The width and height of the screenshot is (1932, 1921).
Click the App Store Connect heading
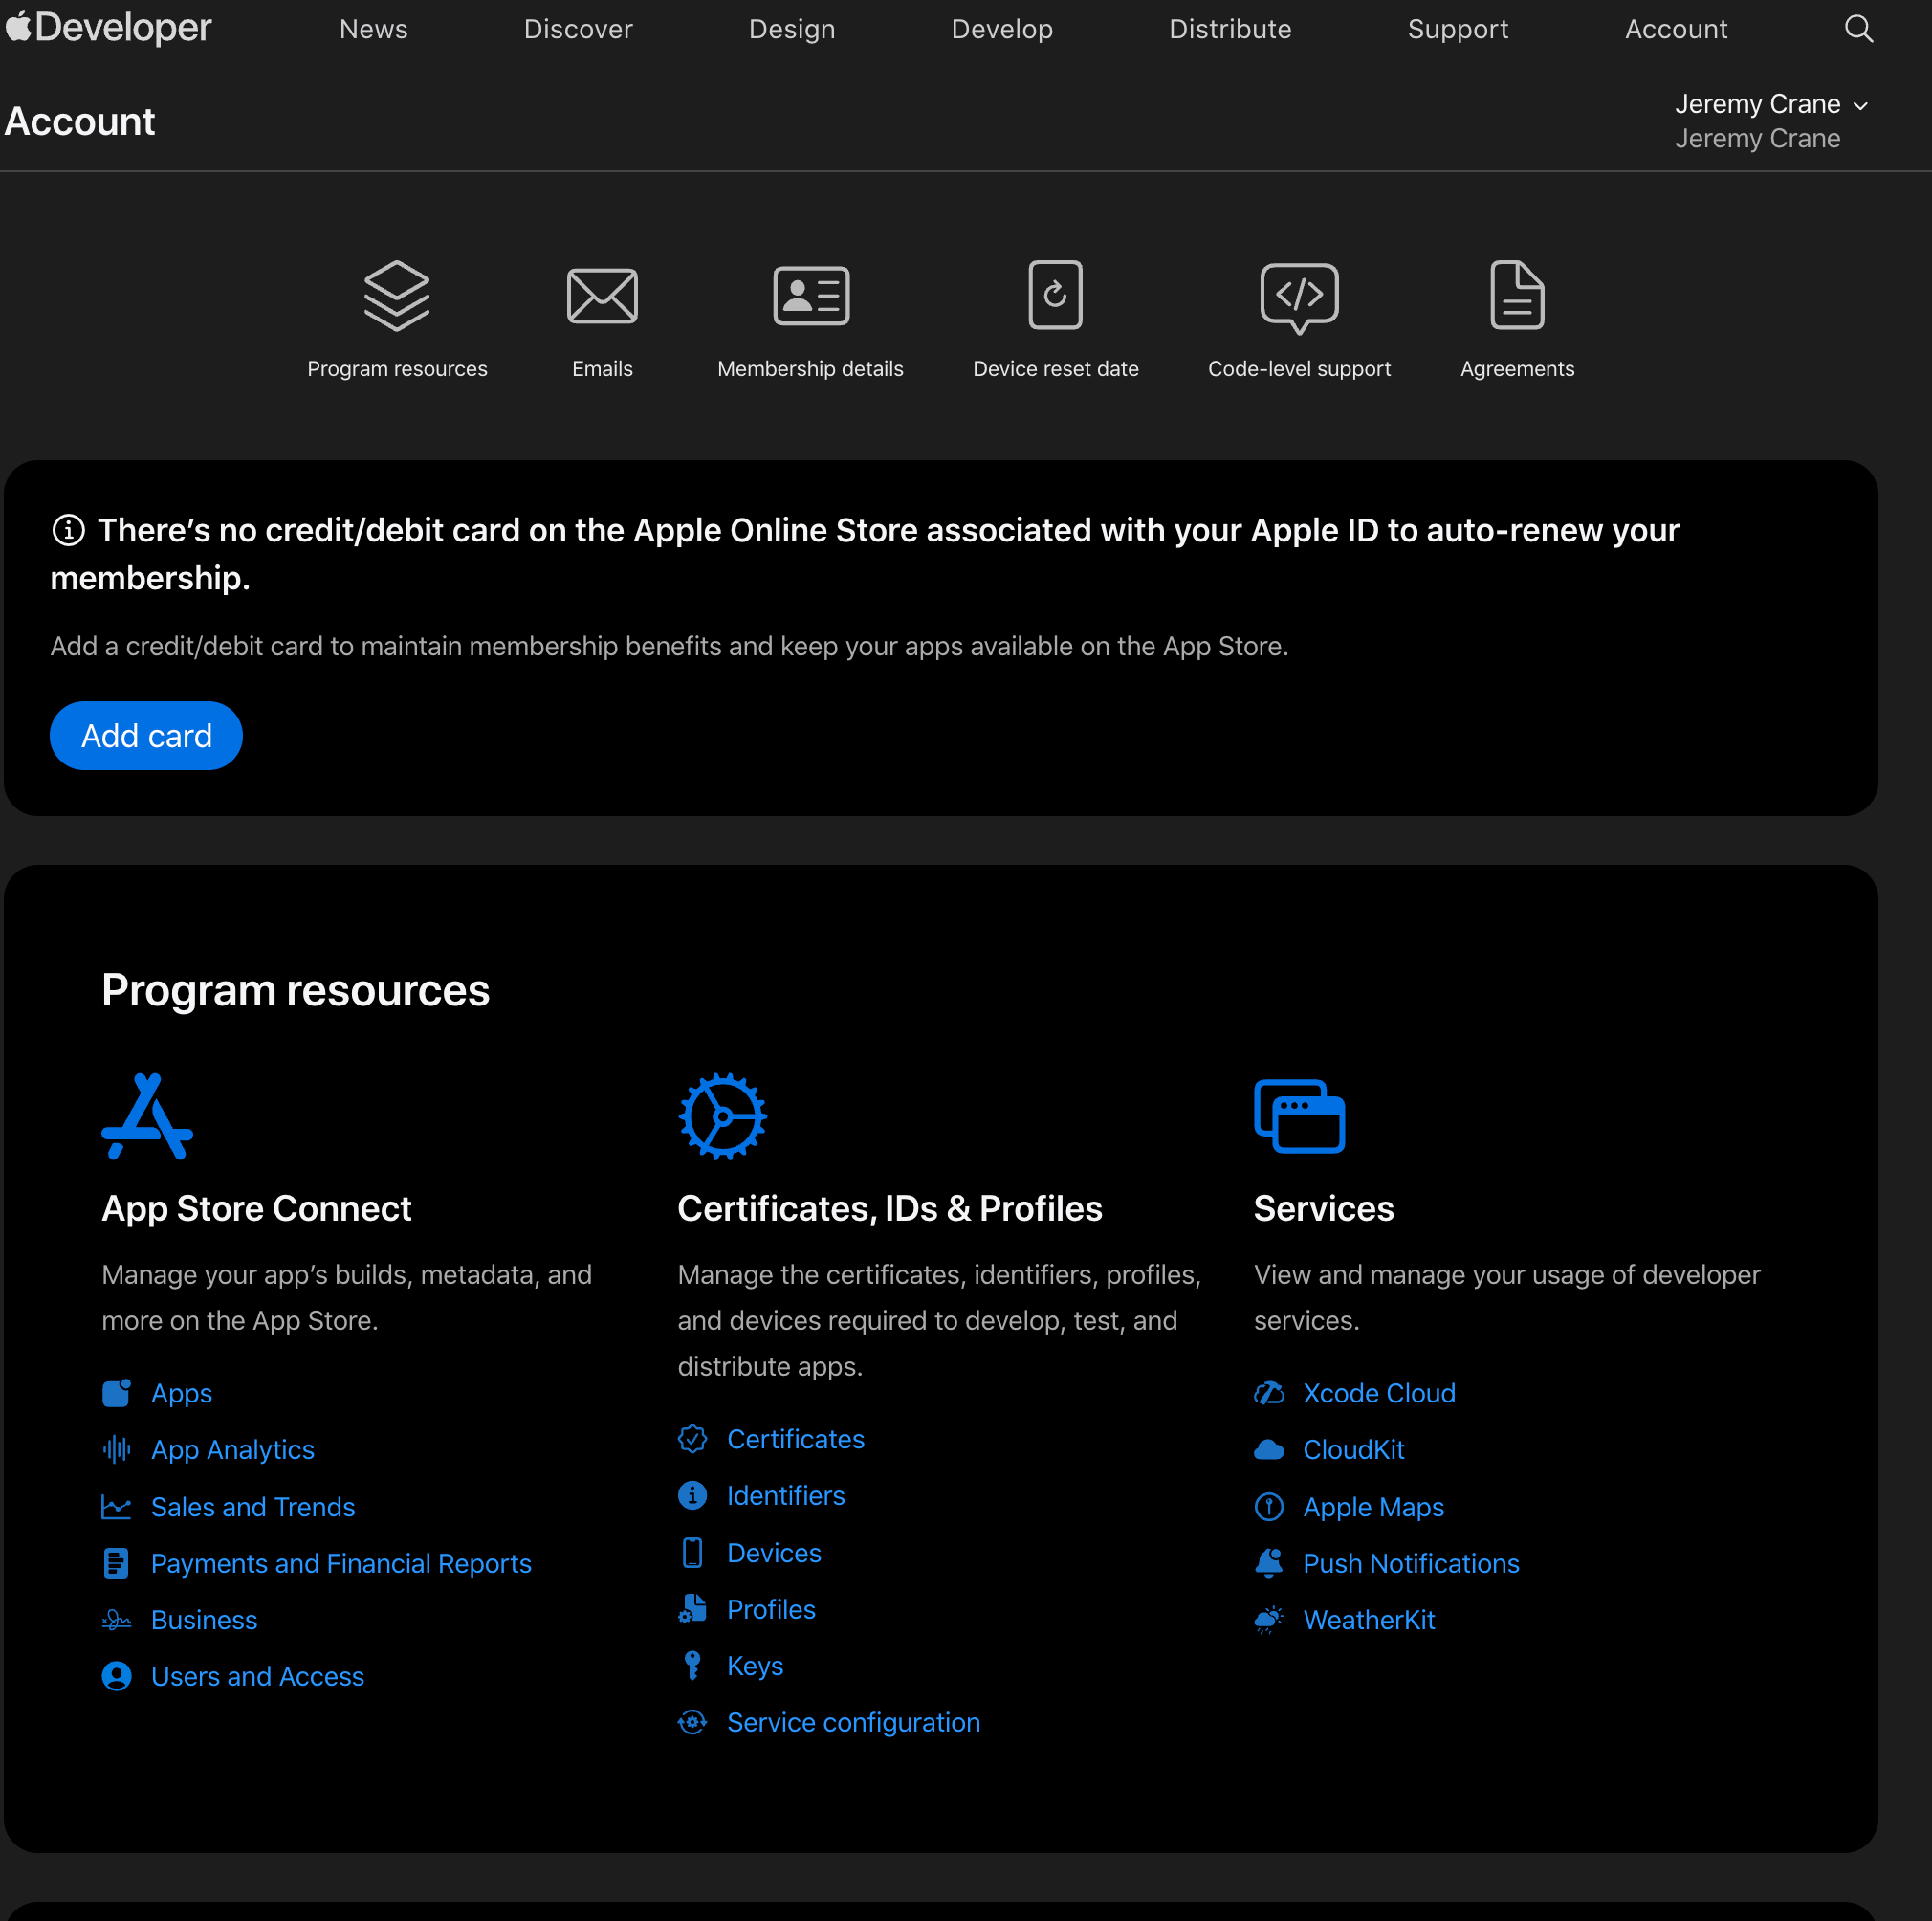tap(256, 1208)
